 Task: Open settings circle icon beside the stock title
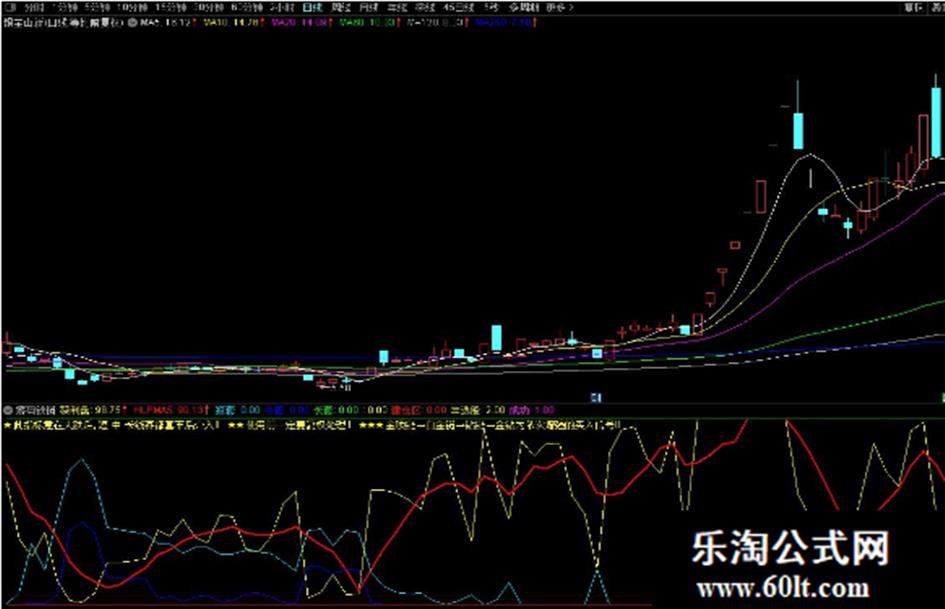pyautogui.click(x=133, y=22)
